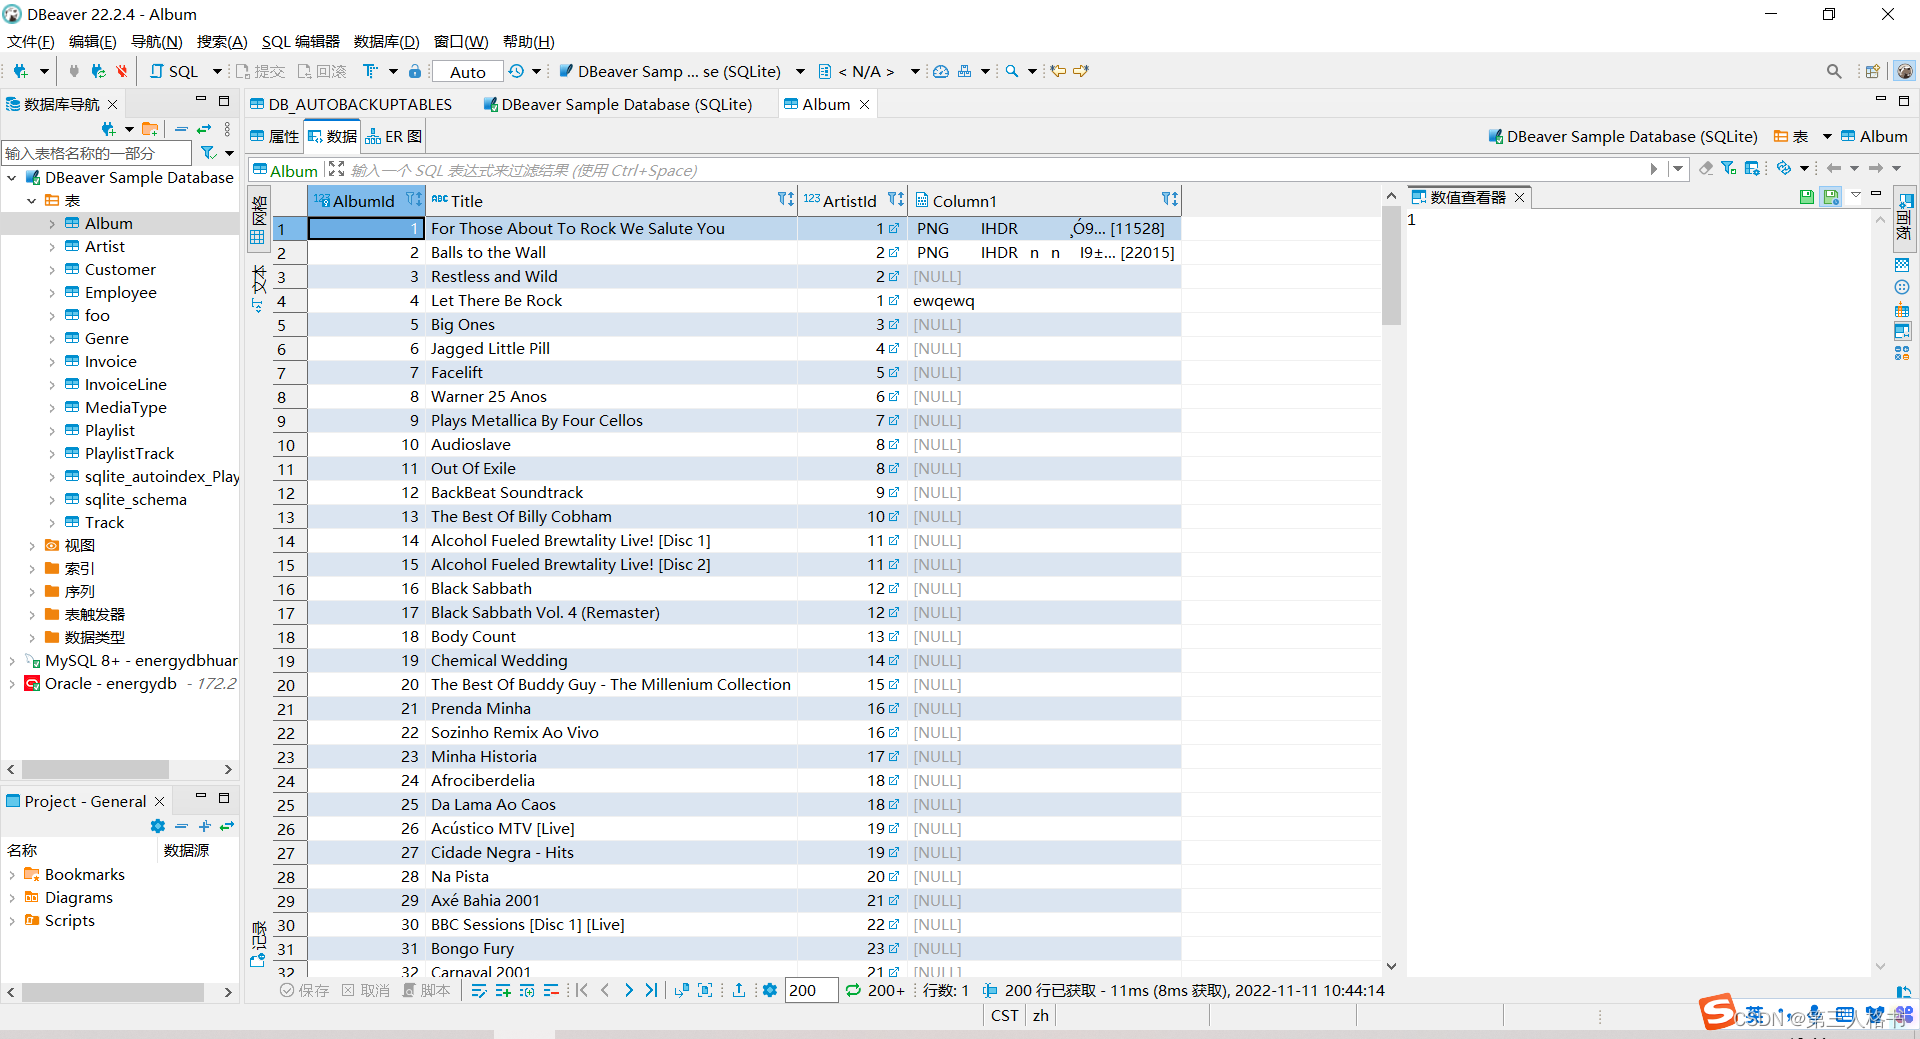Click the Album breadcrumb link at top right
The width and height of the screenshot is (1920, 1039).
point(1874,136)
